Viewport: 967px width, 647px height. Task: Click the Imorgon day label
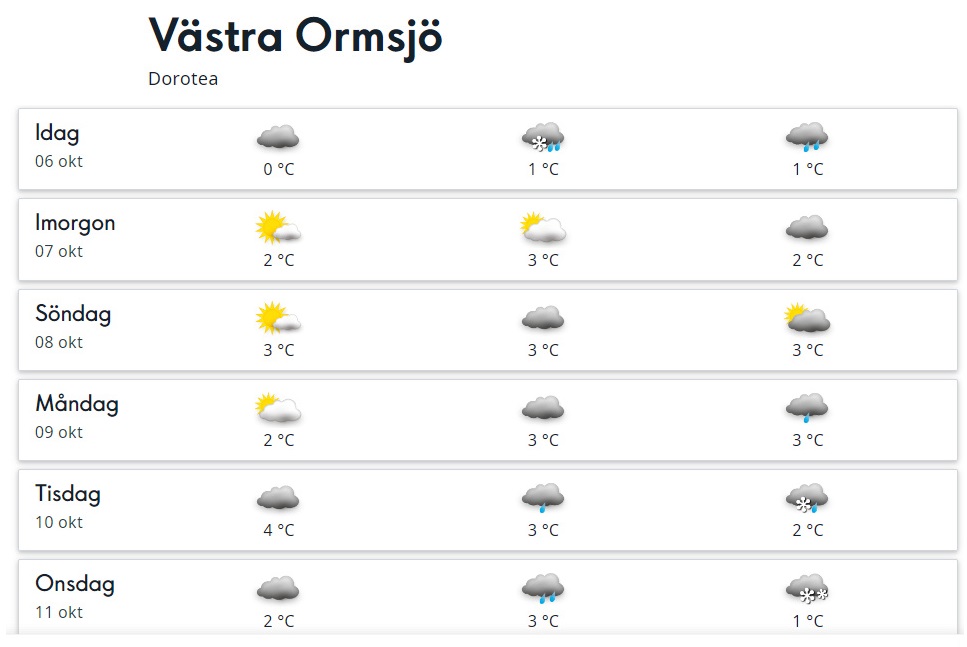[x=75, y=223]
